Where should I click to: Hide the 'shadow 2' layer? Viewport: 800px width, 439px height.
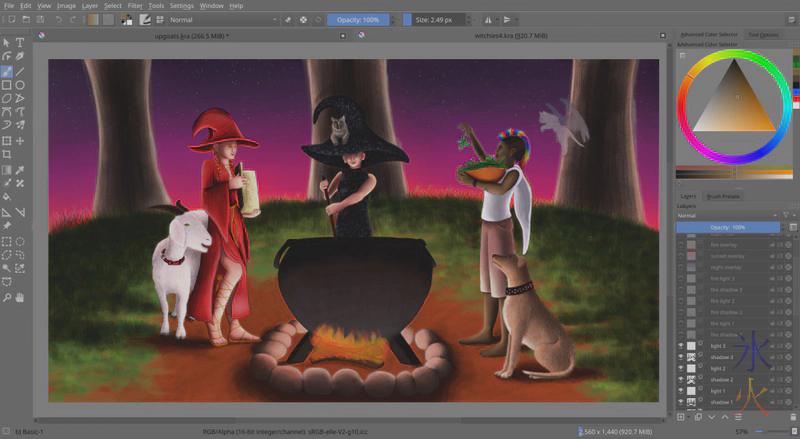click(x=681, y=380)
